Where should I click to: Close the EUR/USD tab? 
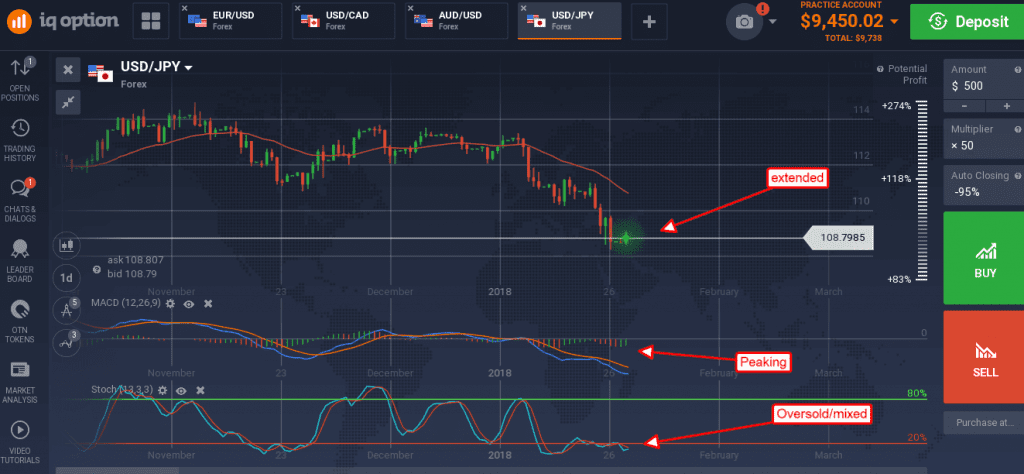[x=185, y=8]
